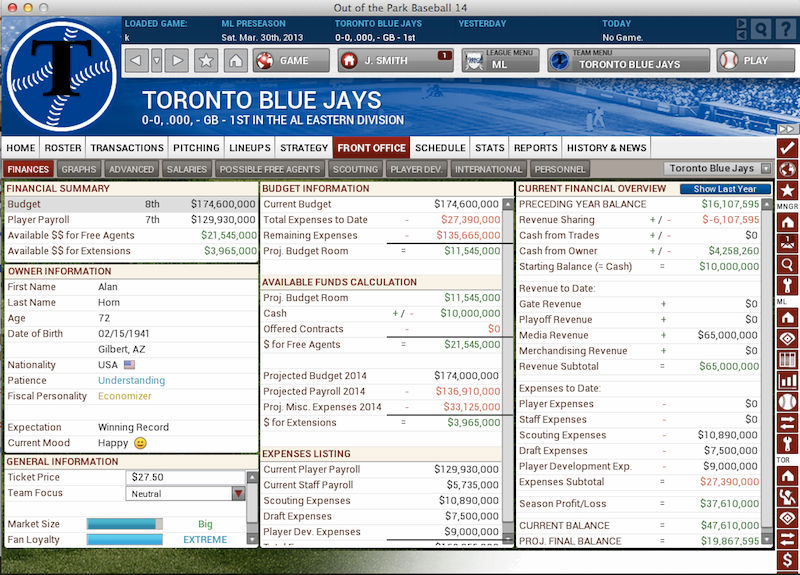This screenshot has height=575, width=800.
Task: Open the PERSONNEL sub-tab
Action: [559, 169]
